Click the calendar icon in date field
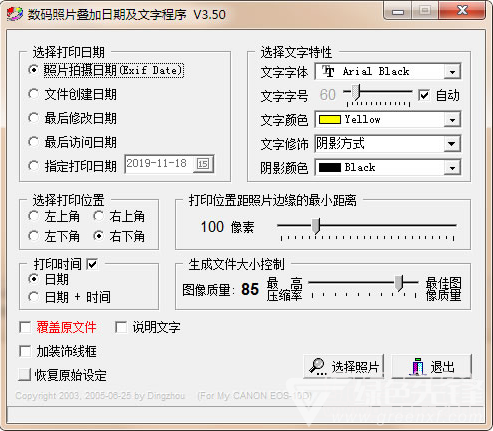Image resolution: width=493 pixels, height=431 pixels. pos(203,163)
